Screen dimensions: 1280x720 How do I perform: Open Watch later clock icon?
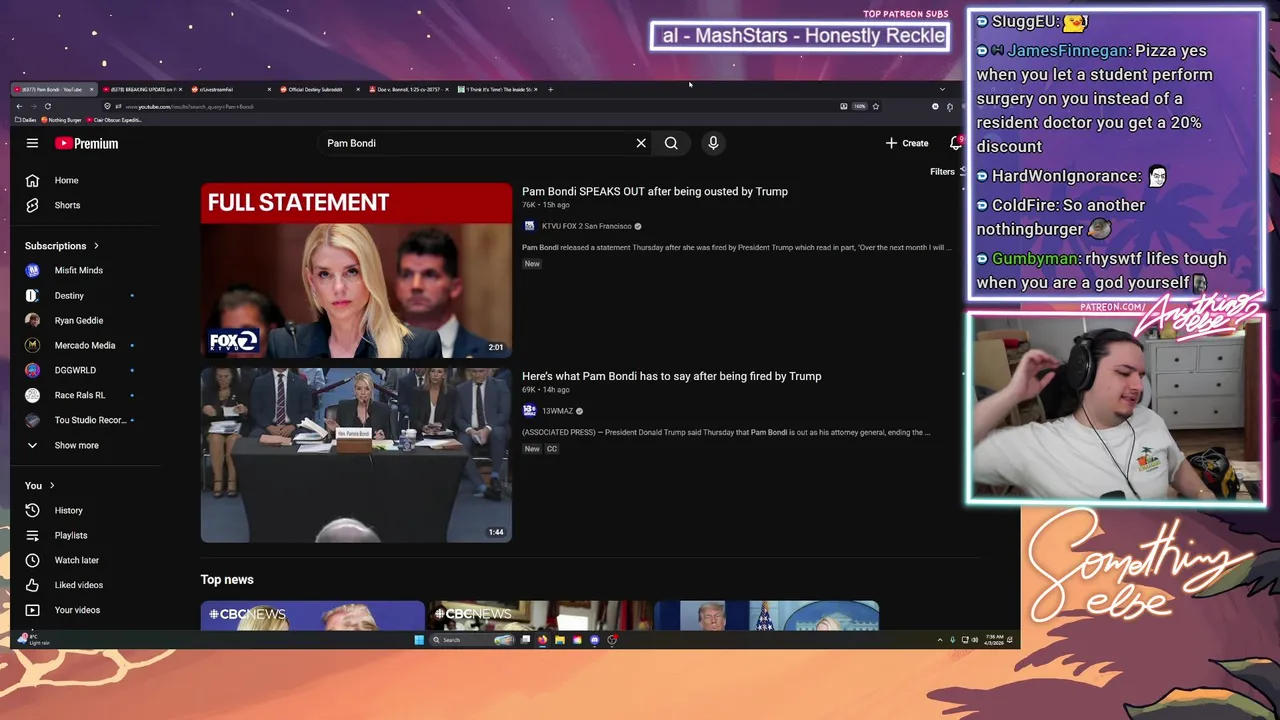click(x=32, y=560)
